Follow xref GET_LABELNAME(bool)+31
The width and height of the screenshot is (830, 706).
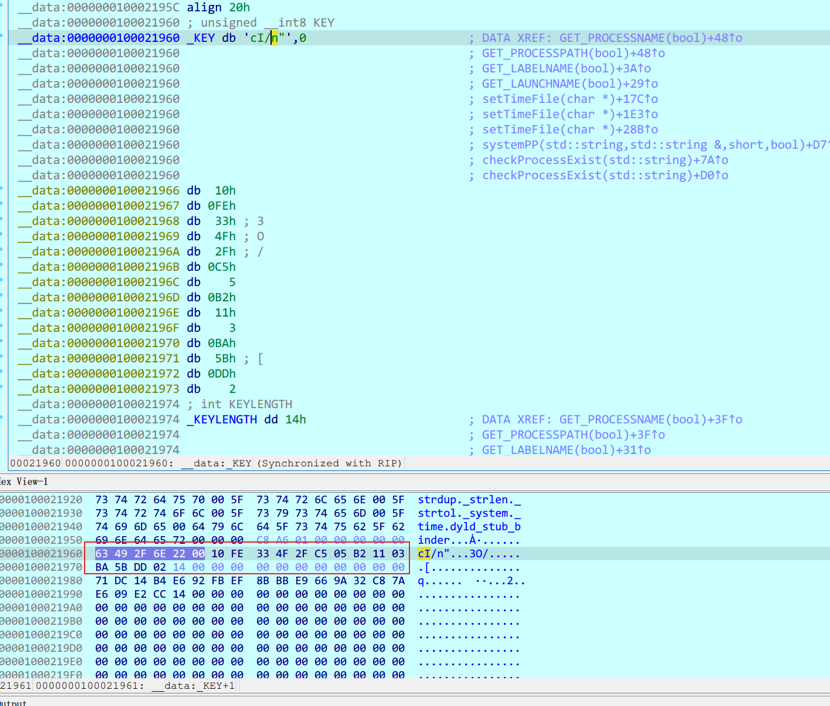[566, 450]
